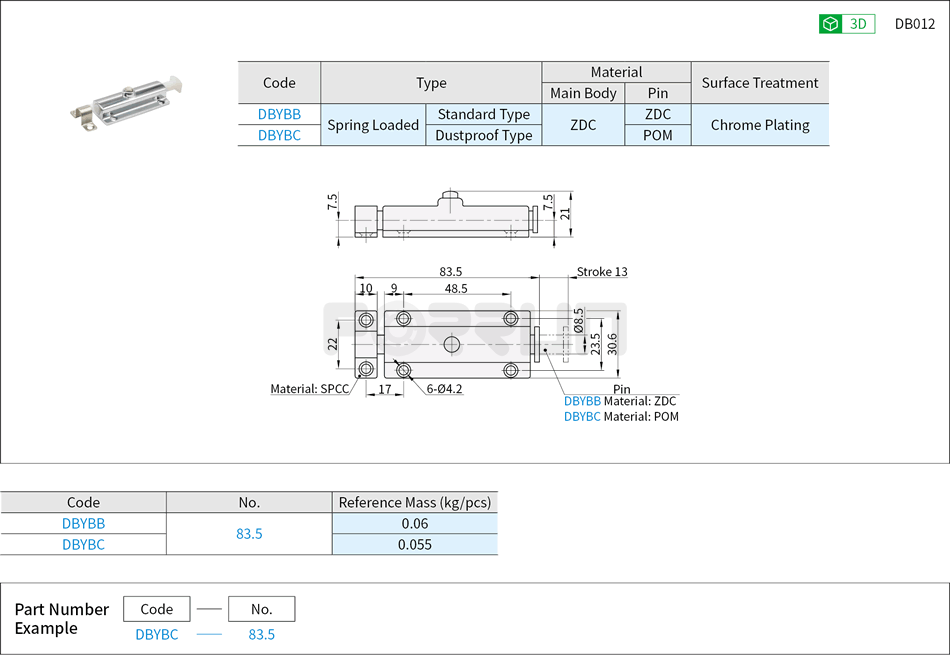Click the Chrome Plating cell
Image resolution: width=950 pixels, height=658 pixels.
760,124
